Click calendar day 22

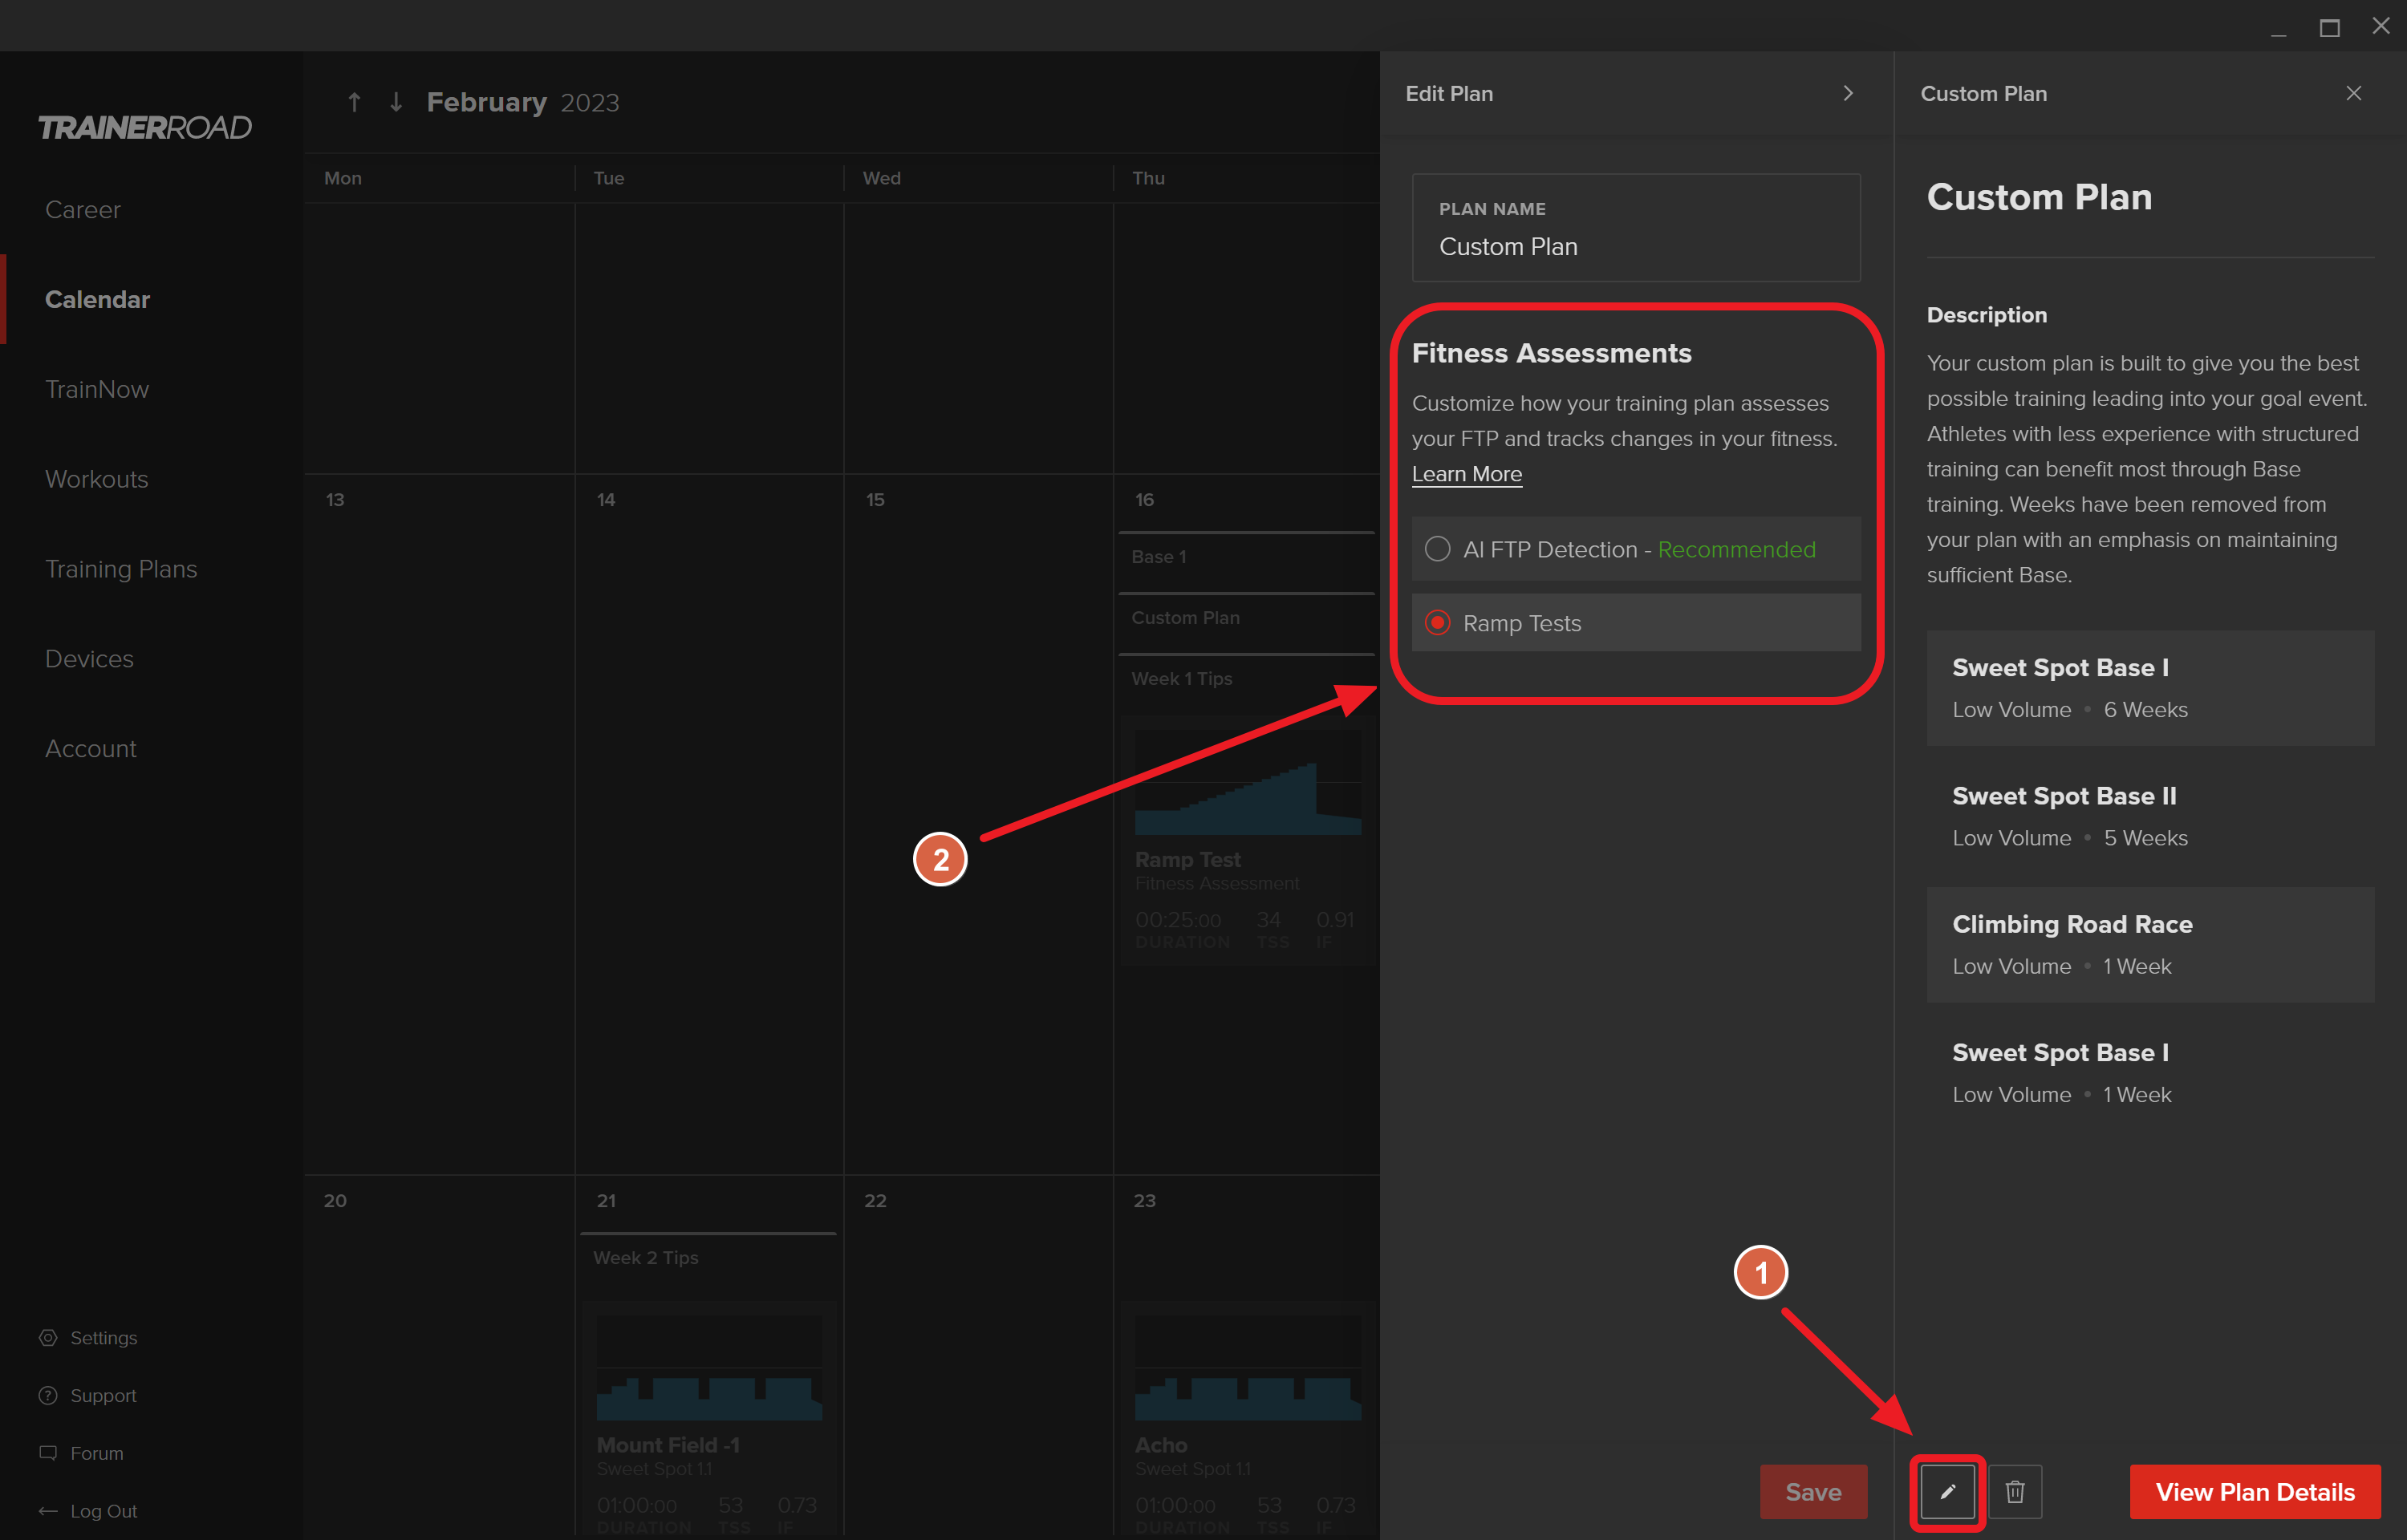pyautogui.click(x=875, y=1200)
